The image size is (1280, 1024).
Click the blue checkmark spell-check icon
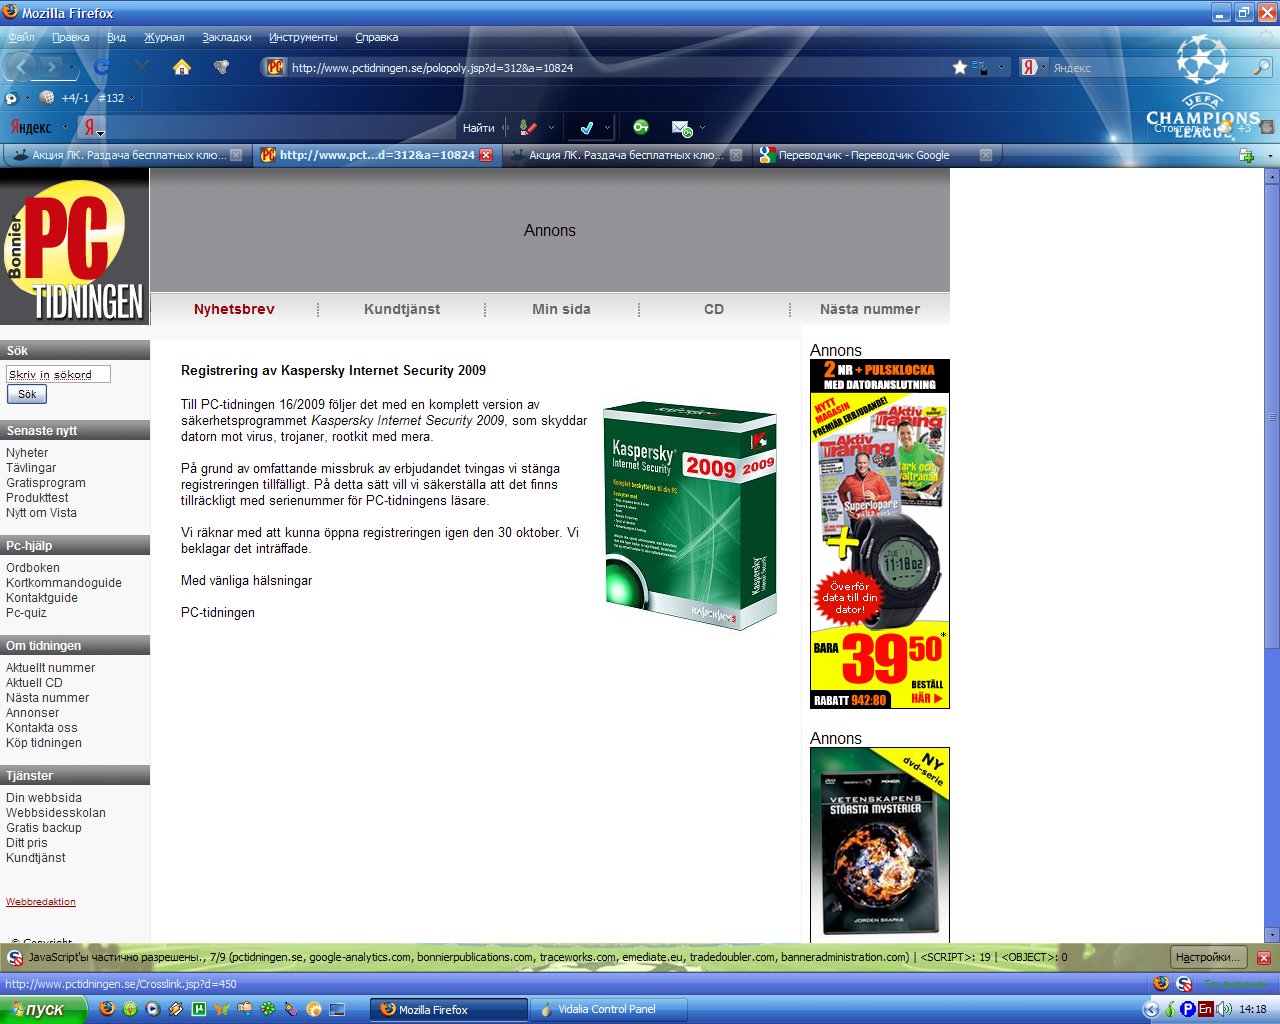(587, 127)
